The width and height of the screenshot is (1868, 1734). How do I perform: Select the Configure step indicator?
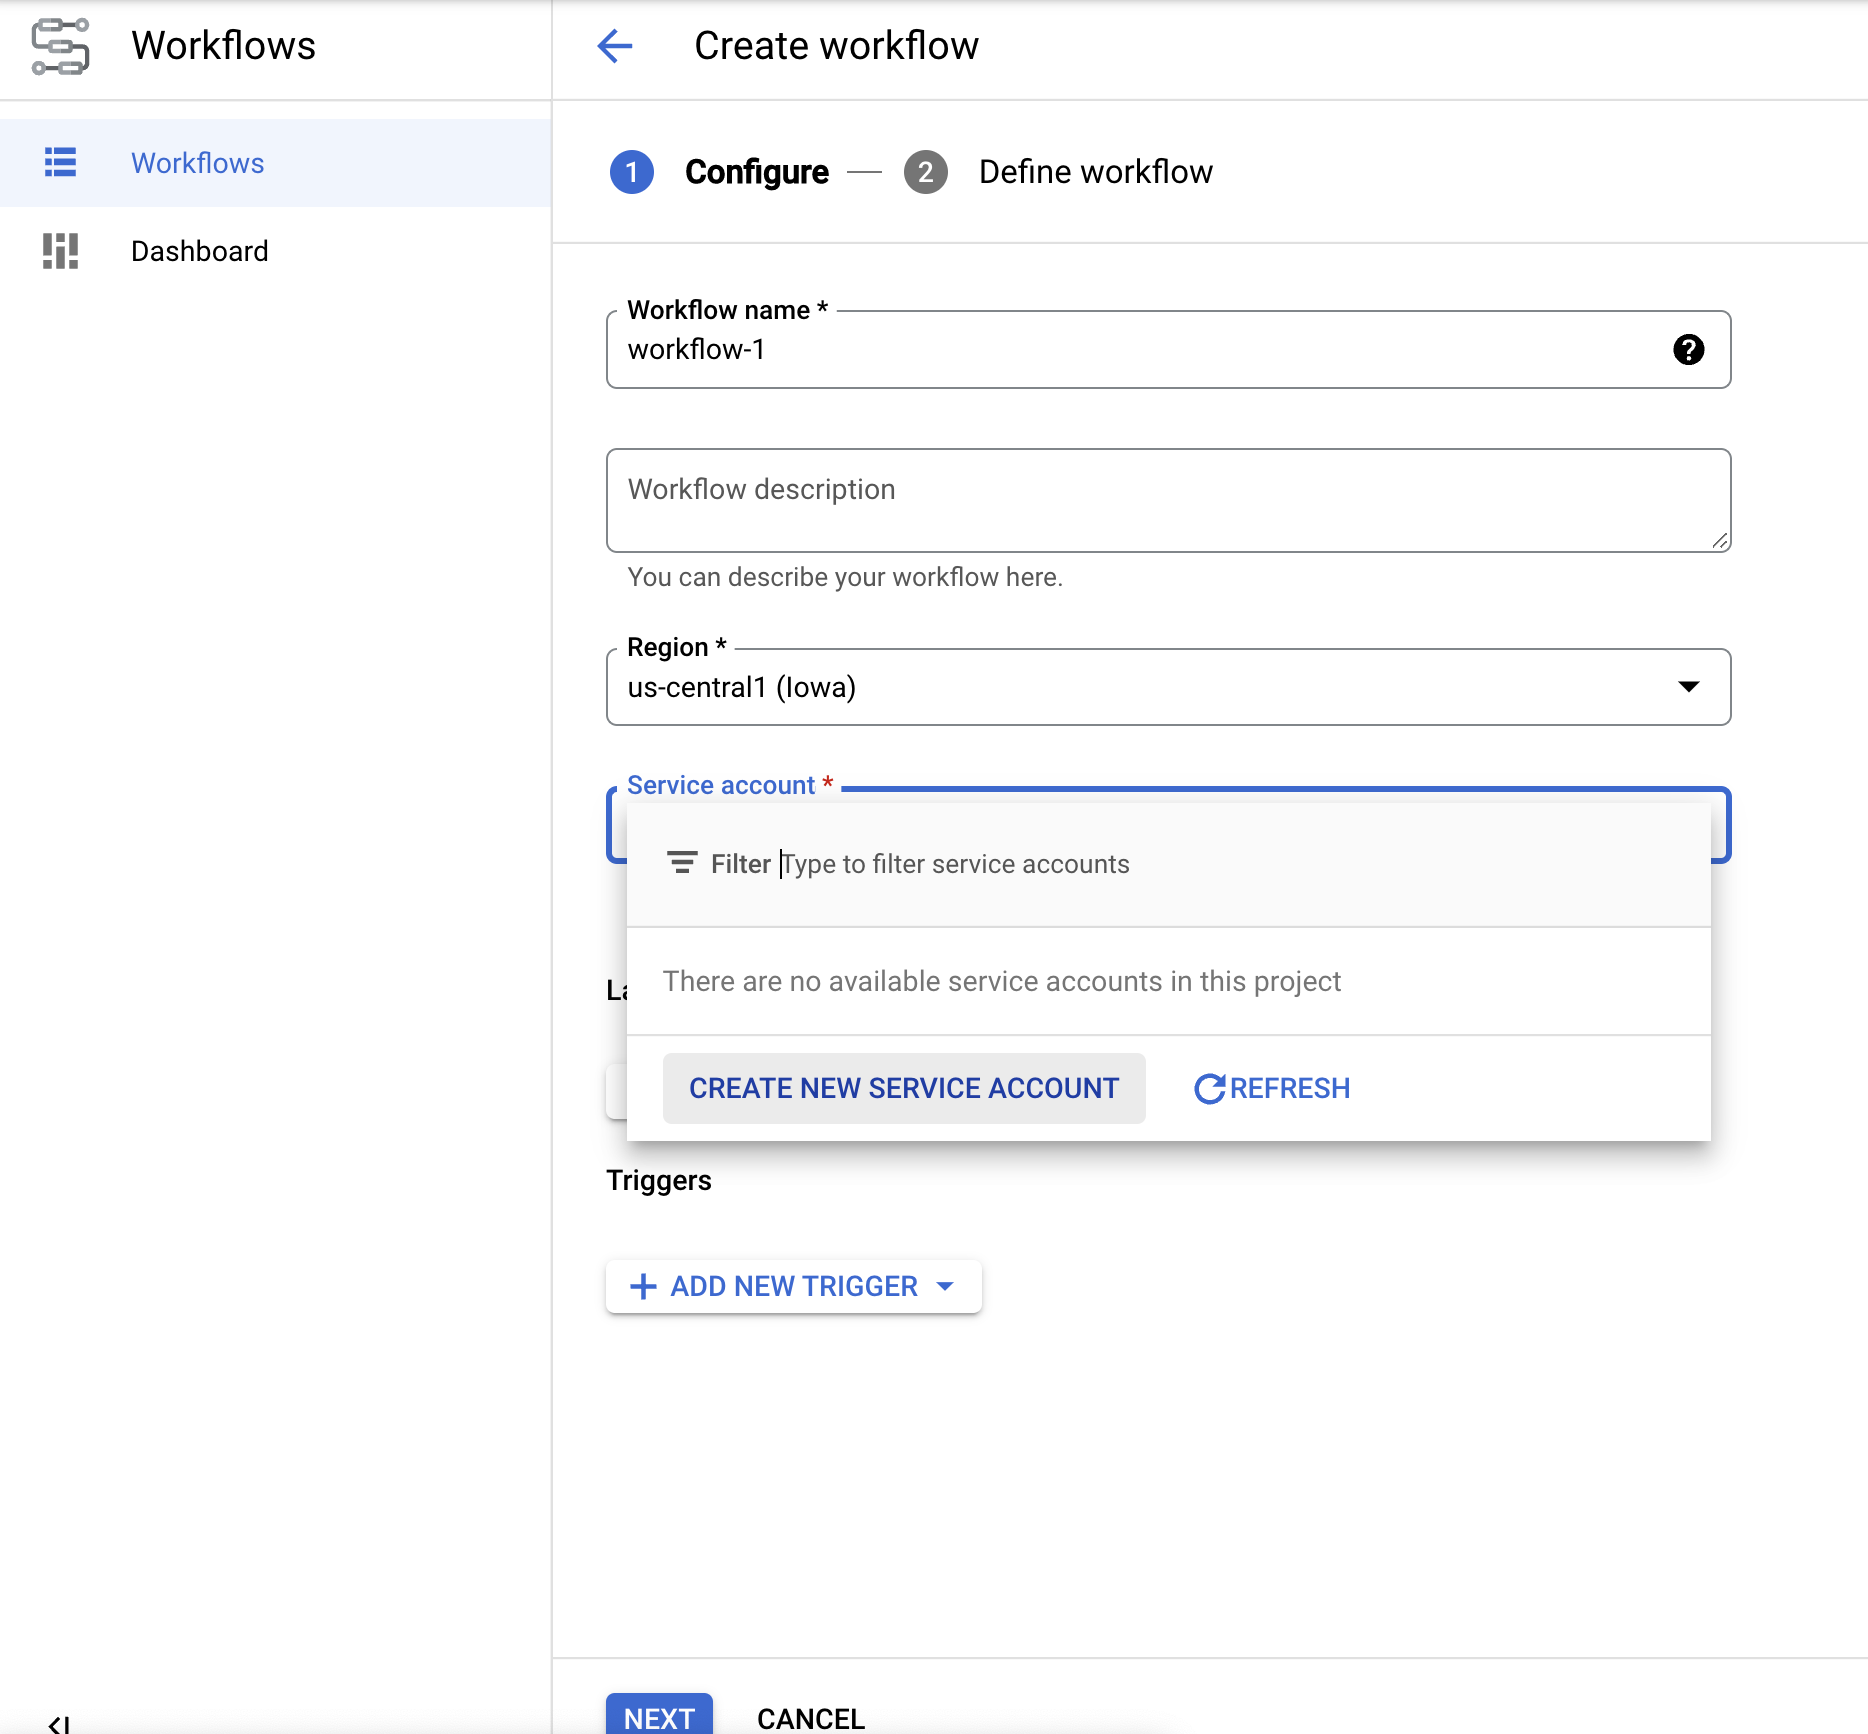click(631, 172)
